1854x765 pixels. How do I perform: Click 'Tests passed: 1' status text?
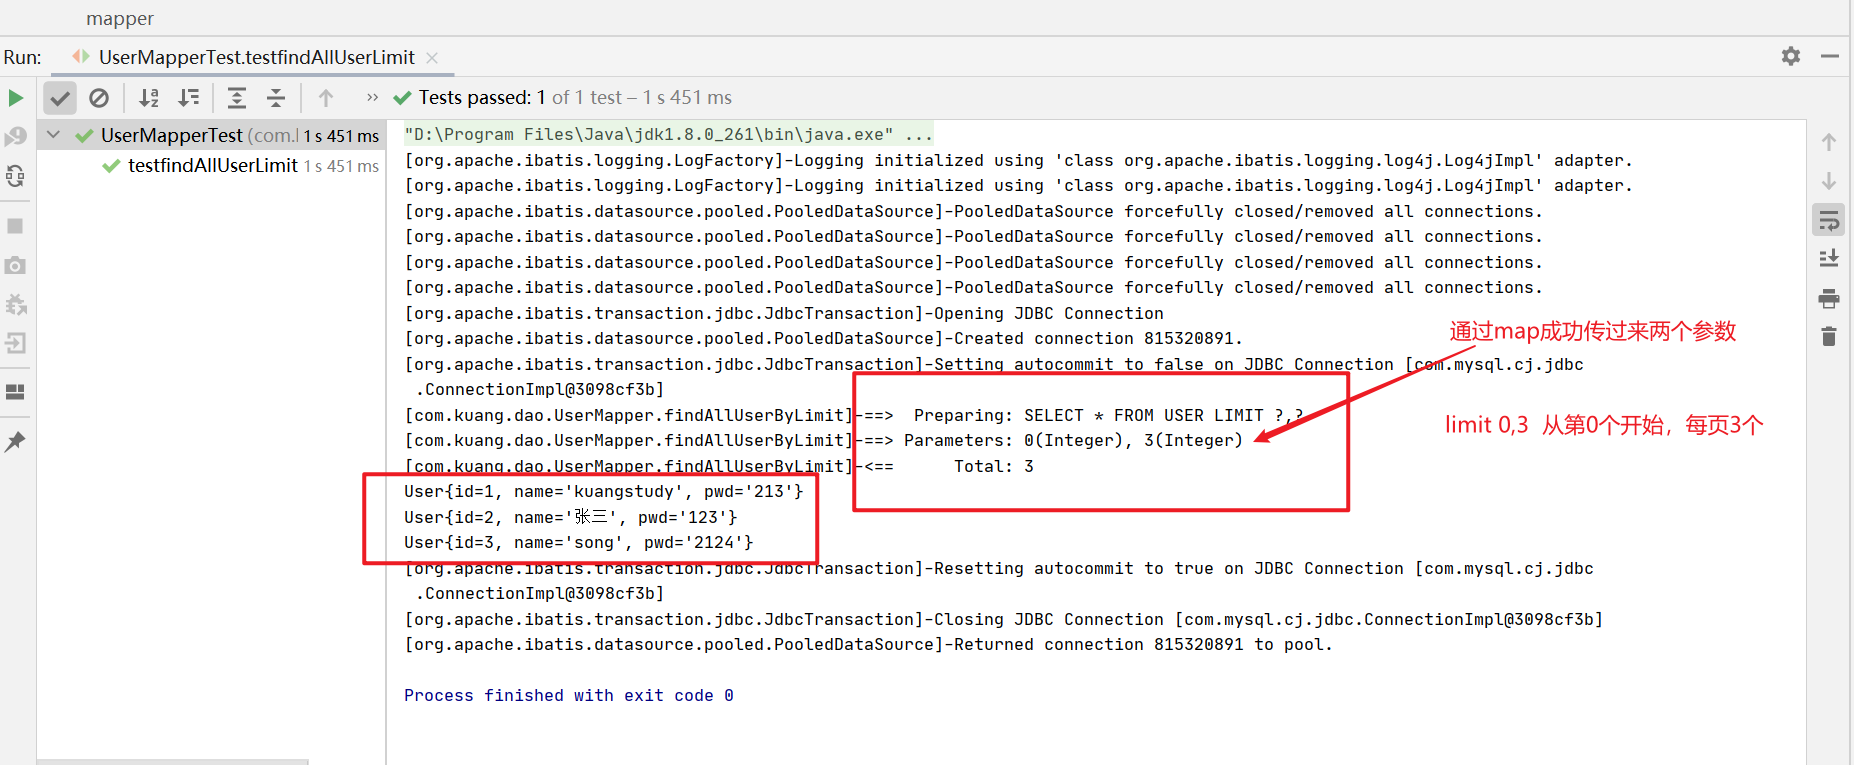482,97
